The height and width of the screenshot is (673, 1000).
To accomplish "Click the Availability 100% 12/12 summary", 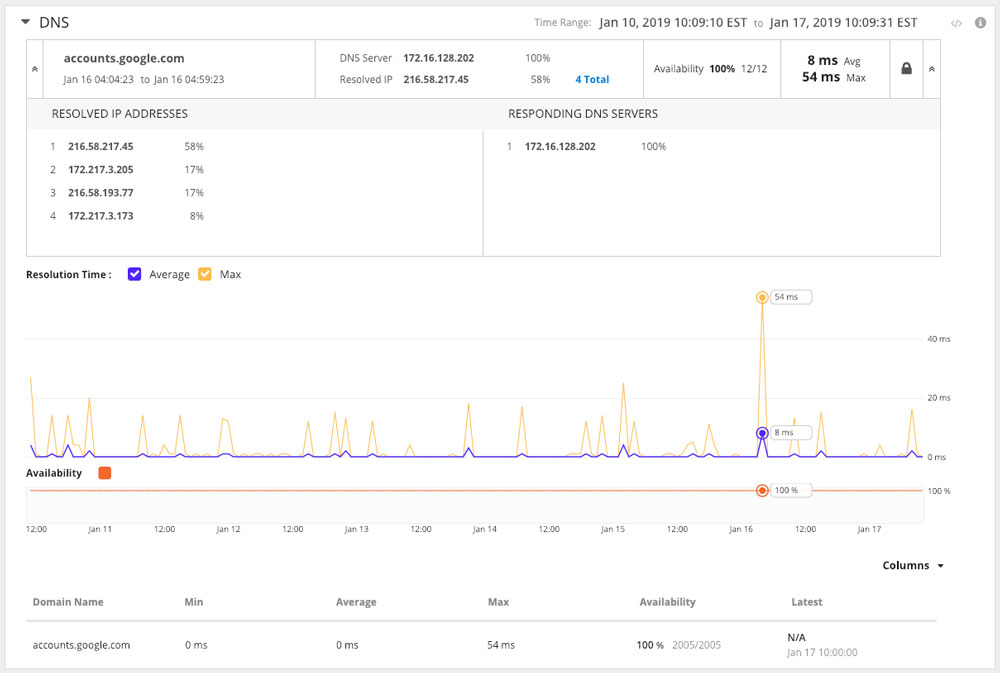I will [710, 68].
